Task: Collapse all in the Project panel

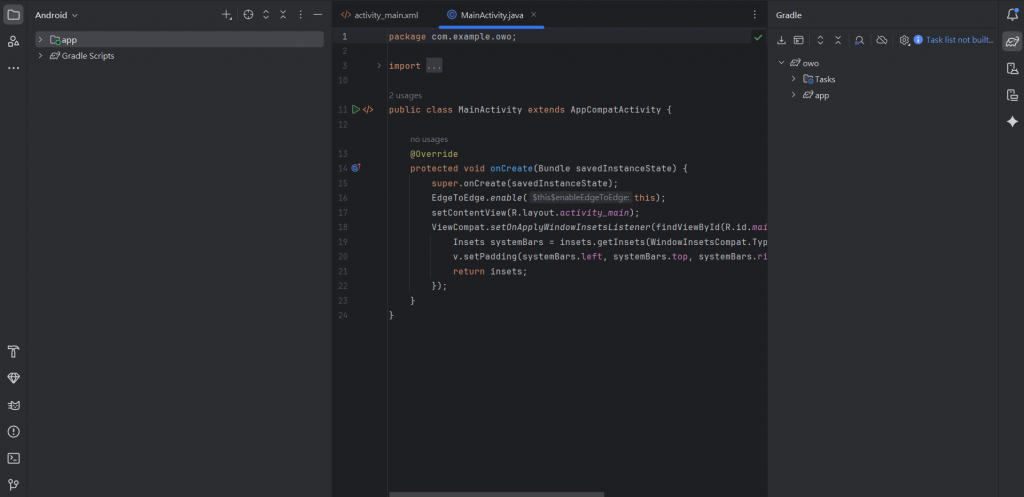Action: click(x=283, y=14)
